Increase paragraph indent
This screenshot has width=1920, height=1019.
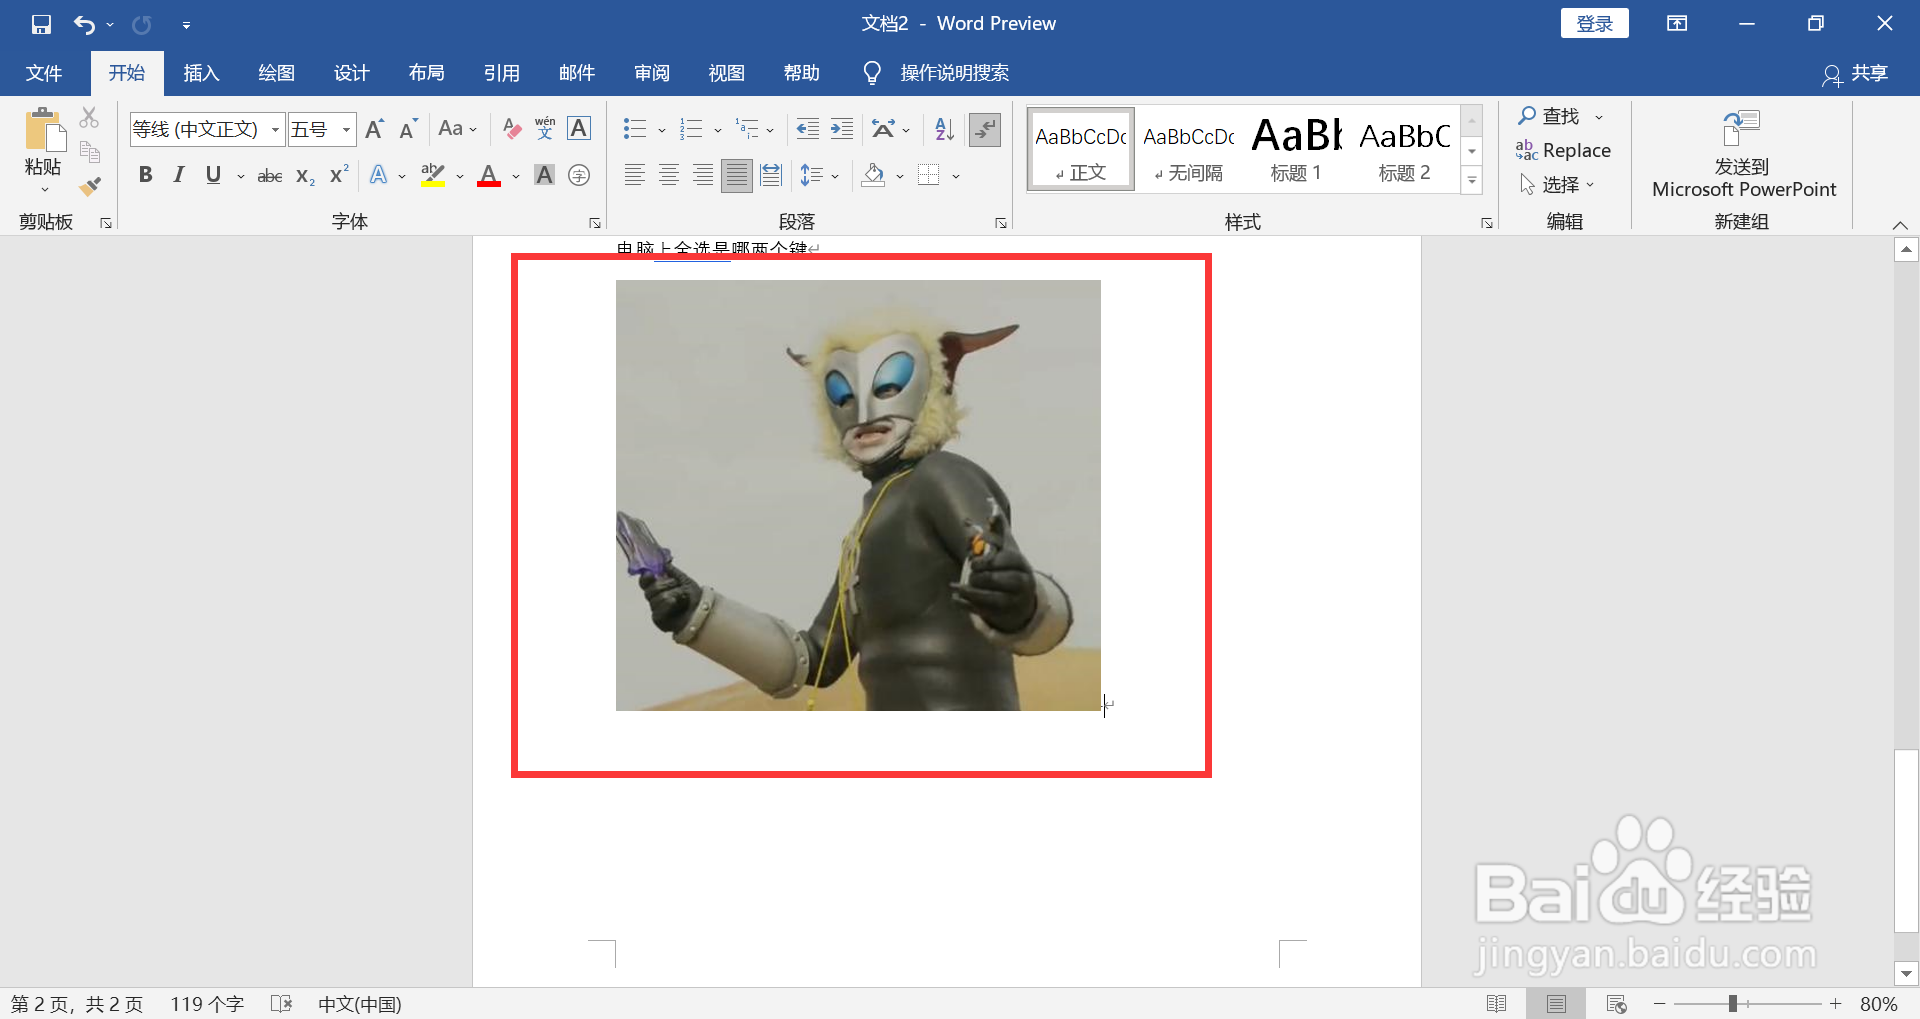point(842,129)
